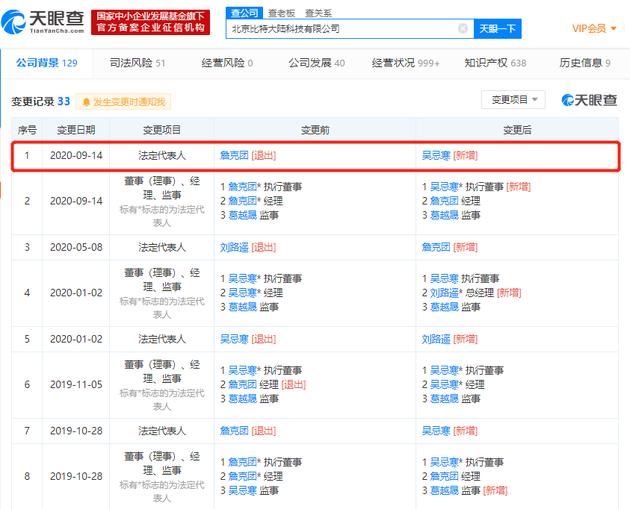Open 詹克团 link in row 1 变更前
The image size is (630, 509).
coord(234,155)
